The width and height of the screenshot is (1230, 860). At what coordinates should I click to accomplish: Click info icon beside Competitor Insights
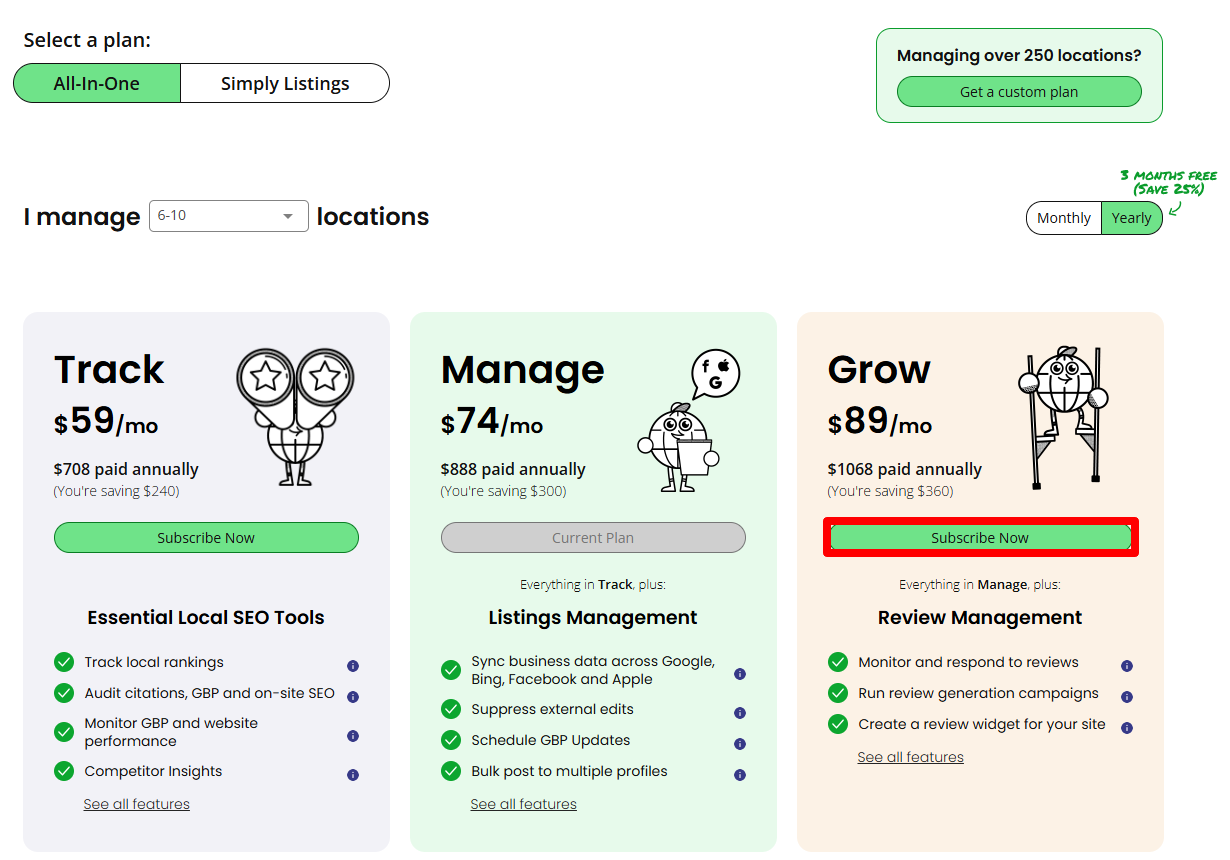click(x=353, y=775)
